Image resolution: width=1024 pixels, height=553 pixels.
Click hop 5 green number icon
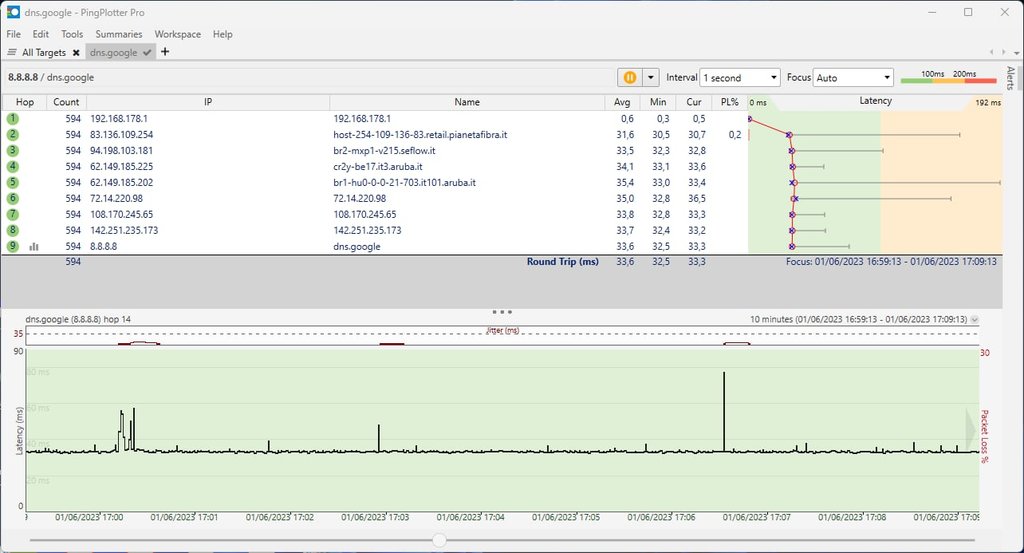[x=13, y=182]
